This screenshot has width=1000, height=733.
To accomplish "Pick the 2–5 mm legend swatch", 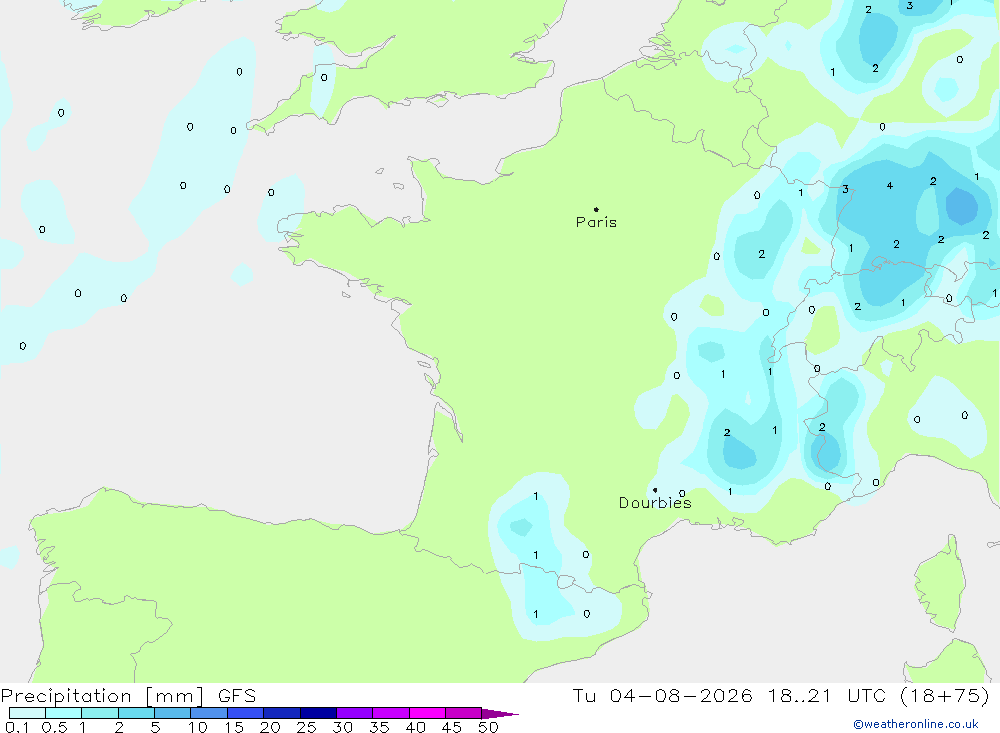I will (136, 713).
